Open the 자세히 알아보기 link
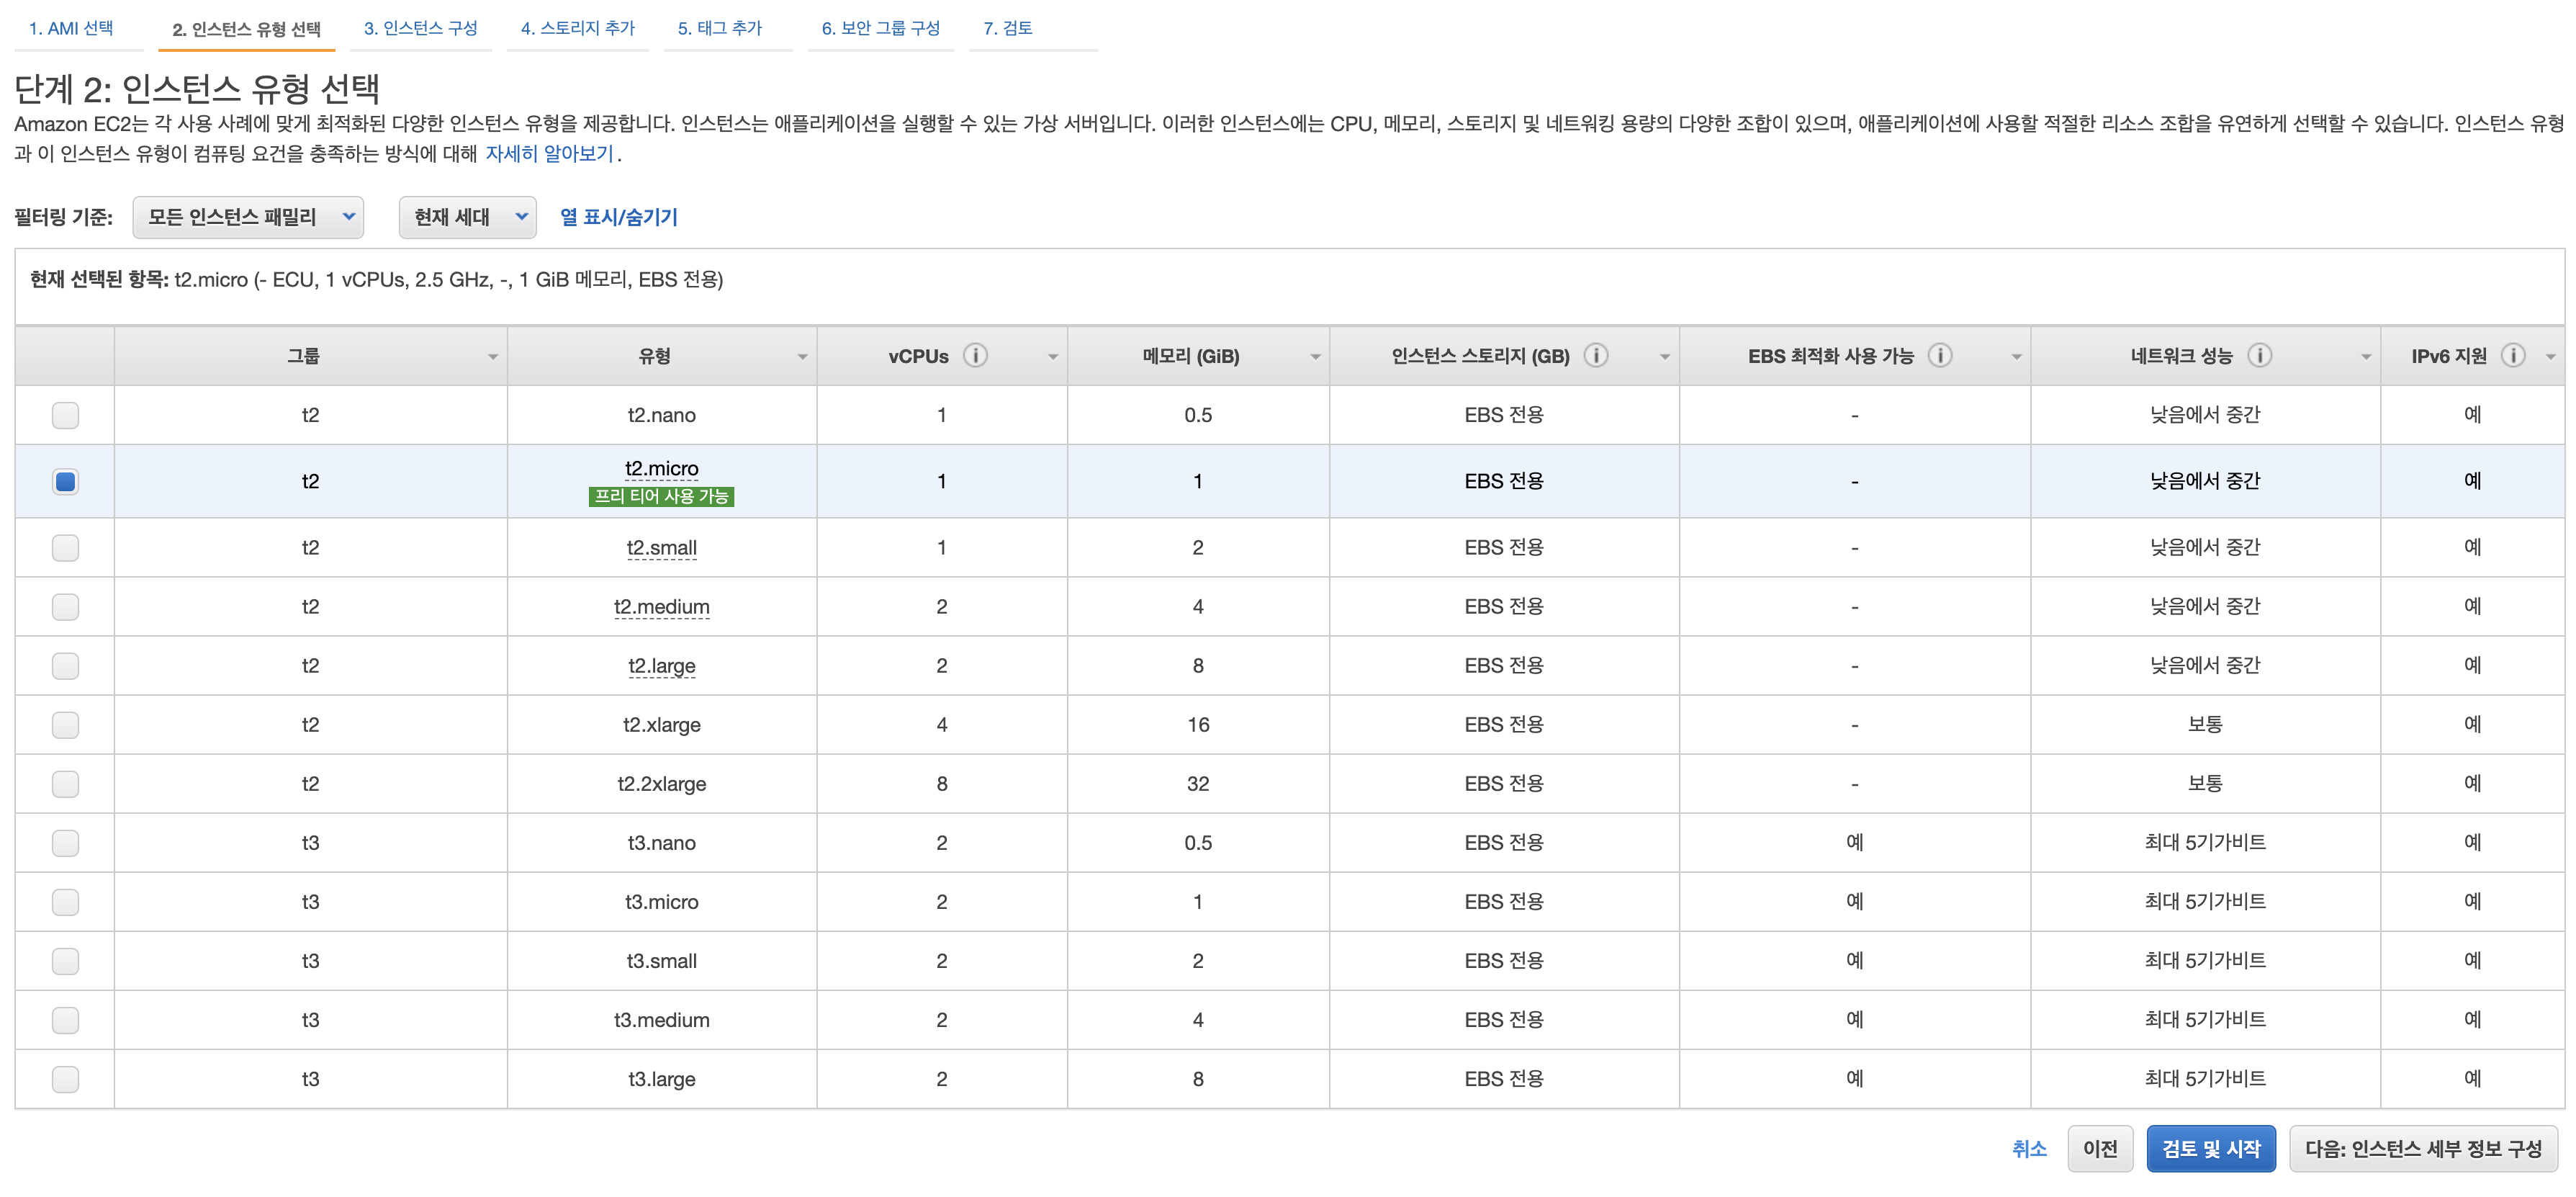 coord(549,154)
